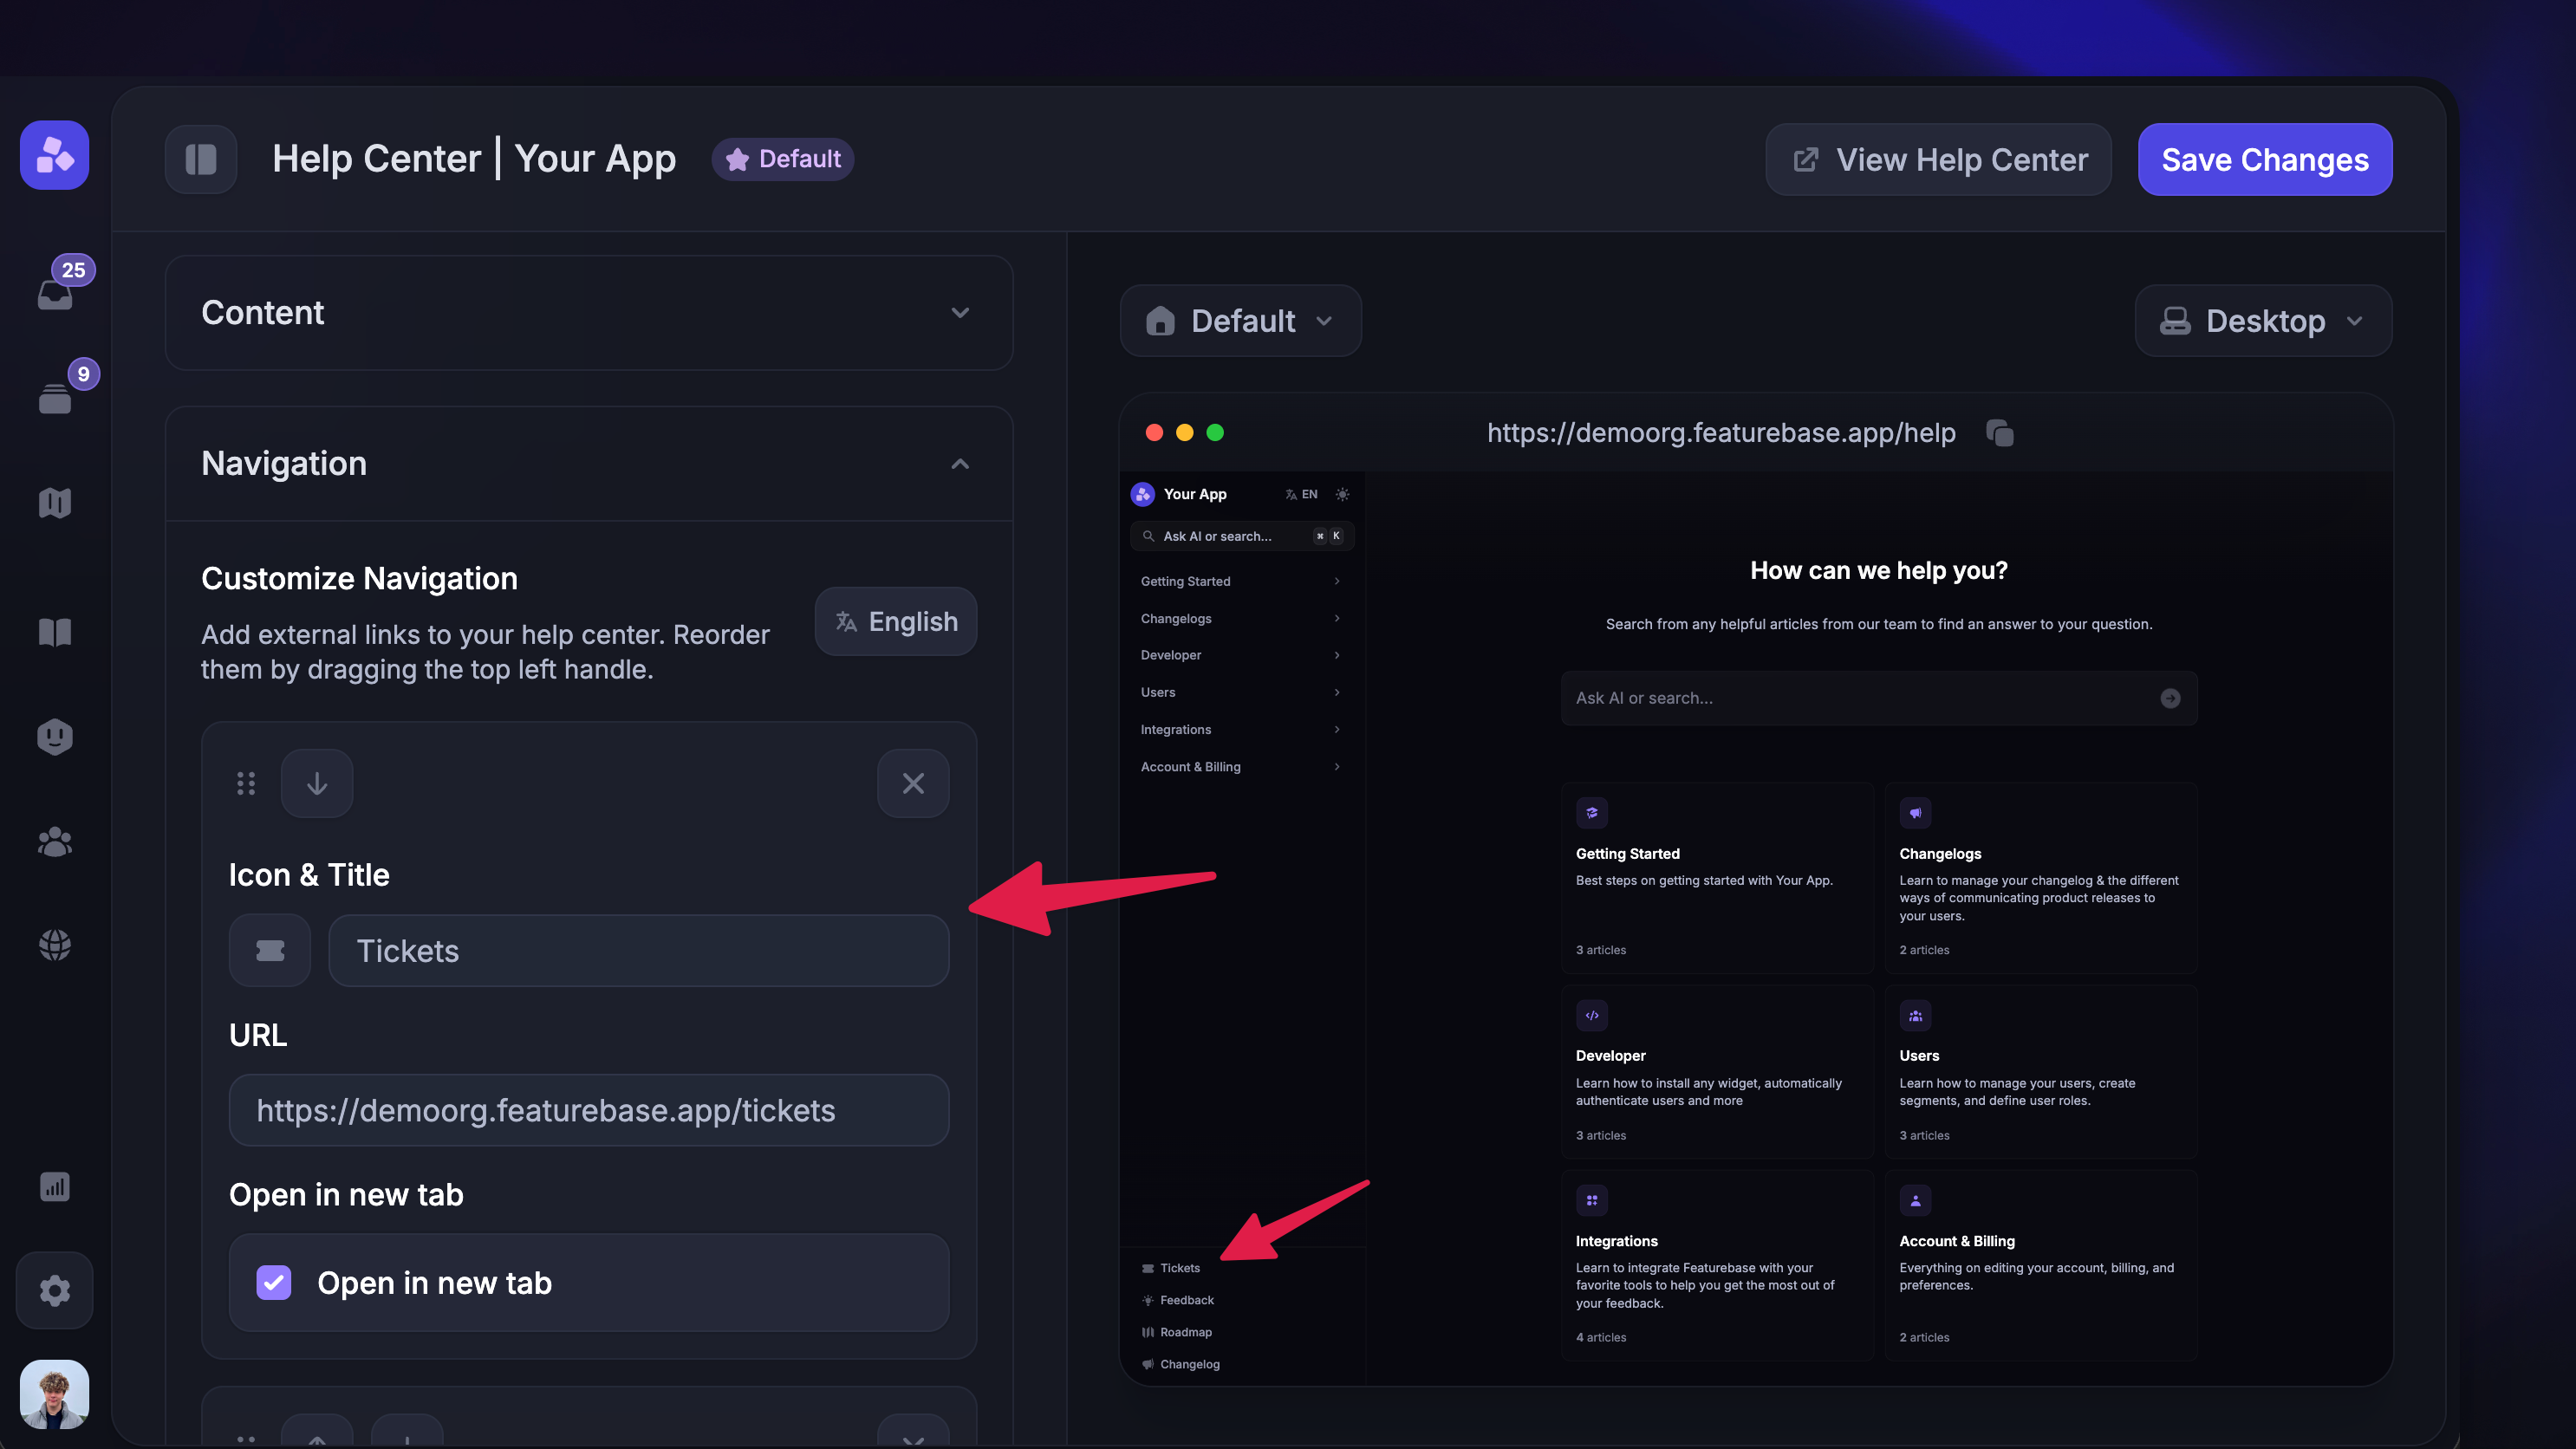Click the Getting Started card icon
Screen dimensions: 2576x1449
click(x=1592, y=813)
